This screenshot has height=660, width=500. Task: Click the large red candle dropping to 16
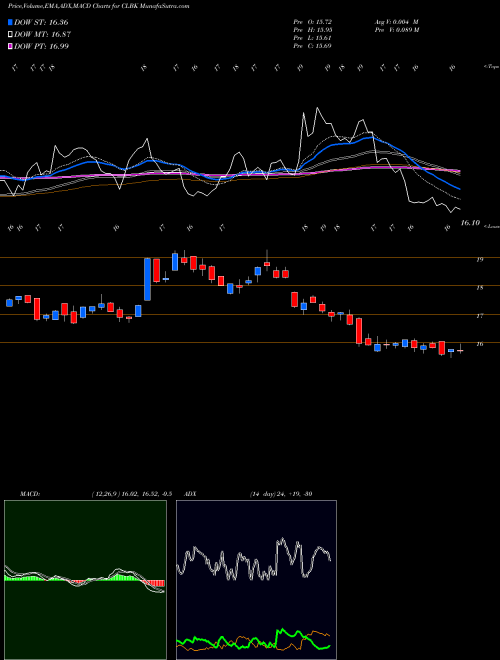[x=359, y=331]
